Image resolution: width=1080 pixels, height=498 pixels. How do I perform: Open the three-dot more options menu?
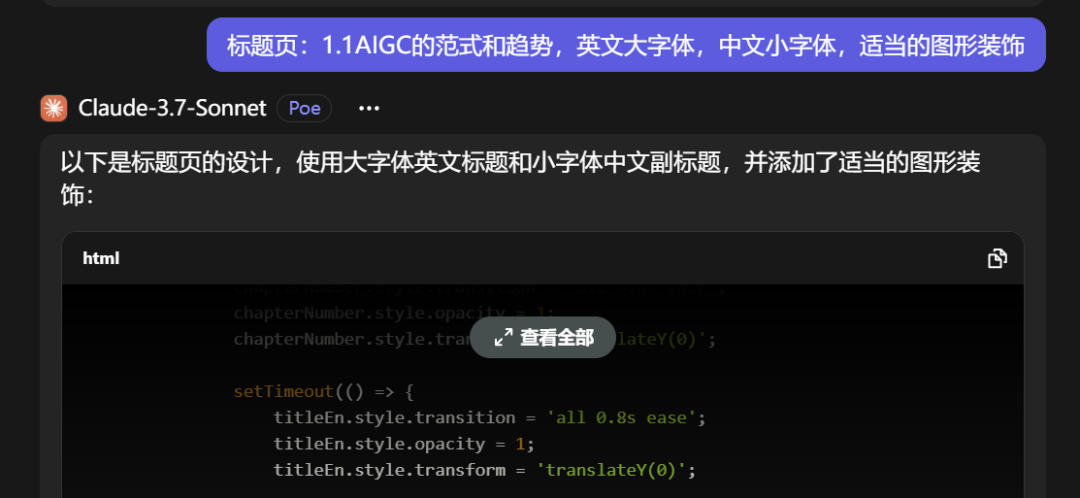369,108
